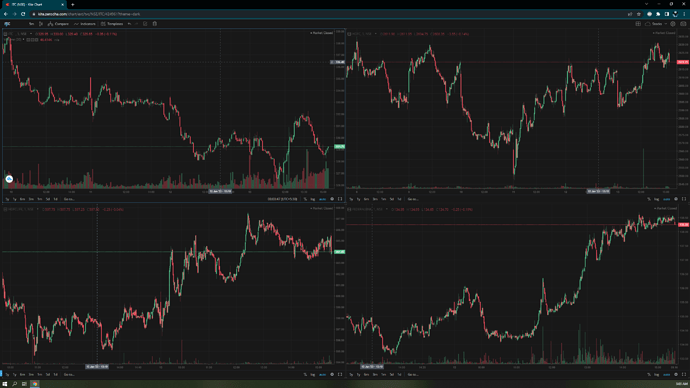690x388 pixels.
Task: Select 1d range on top-left chart
Action: (55, 199)
